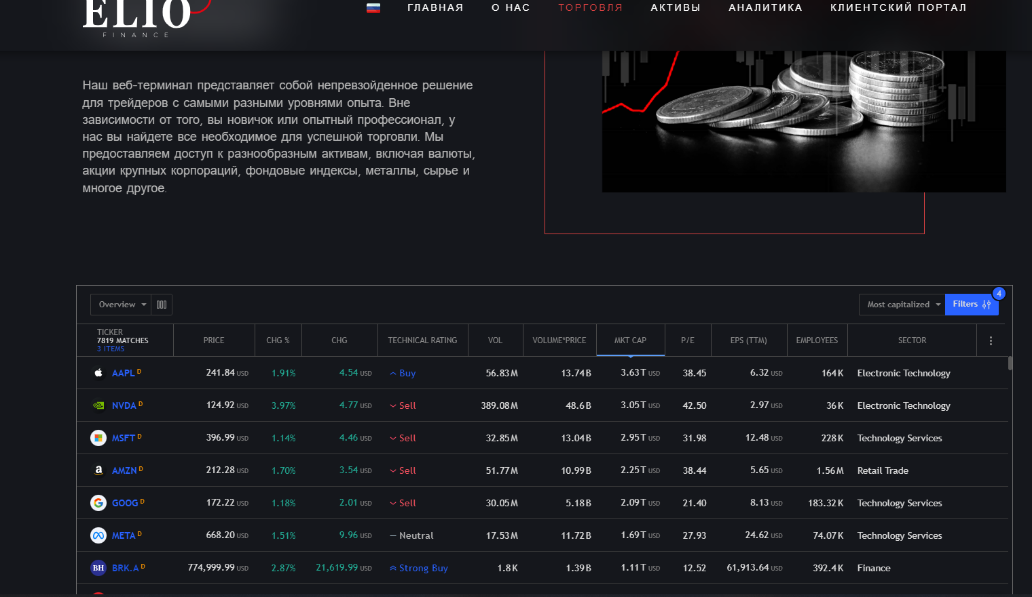Click the Berkshire Hathaway BH logo icon
Image resolution: width=1032 pixels, height=597 pixels.
click(98, 567)
